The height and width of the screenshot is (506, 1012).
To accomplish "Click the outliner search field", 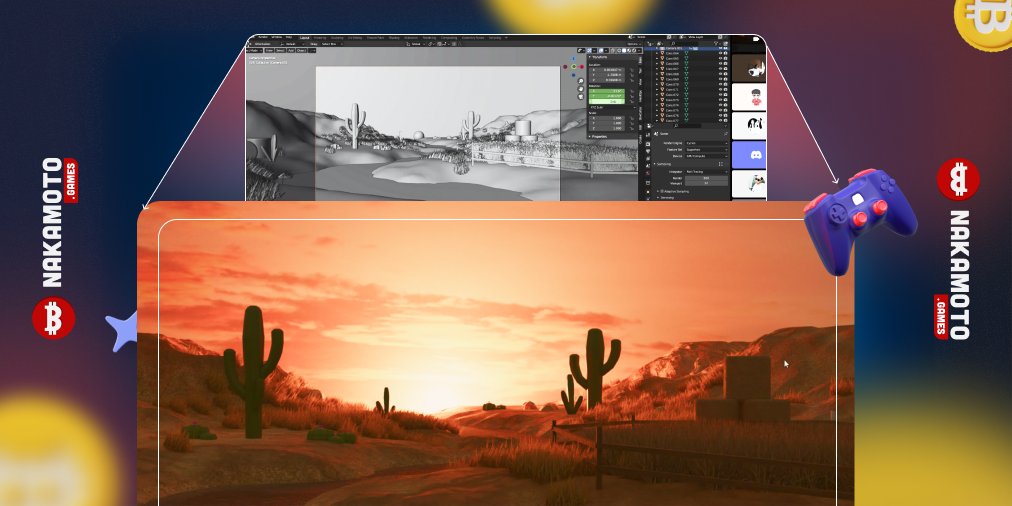I will tap(685, 43).
